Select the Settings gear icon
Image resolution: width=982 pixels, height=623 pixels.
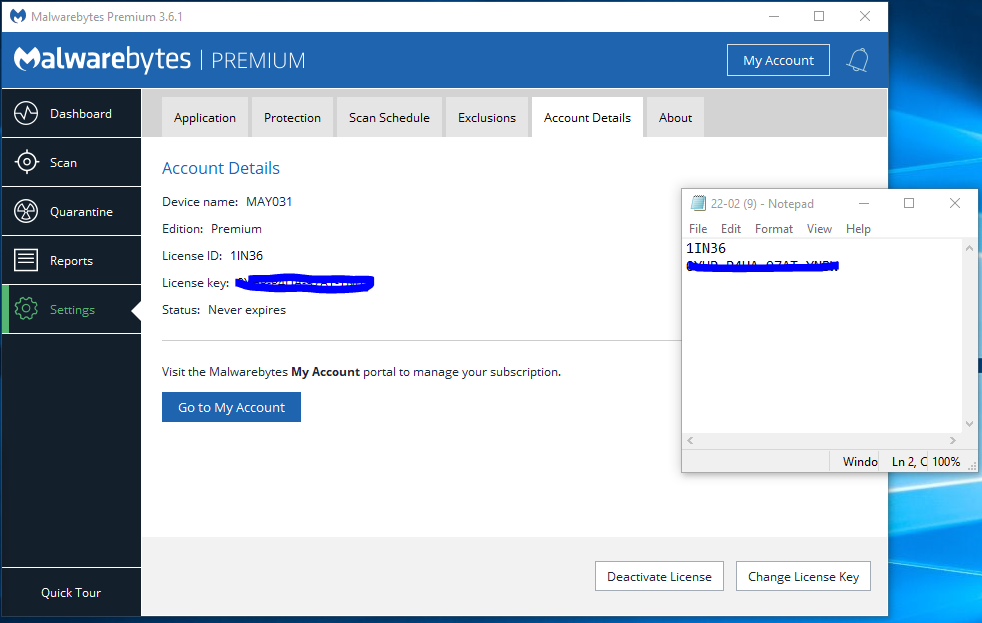click(26, 309)
